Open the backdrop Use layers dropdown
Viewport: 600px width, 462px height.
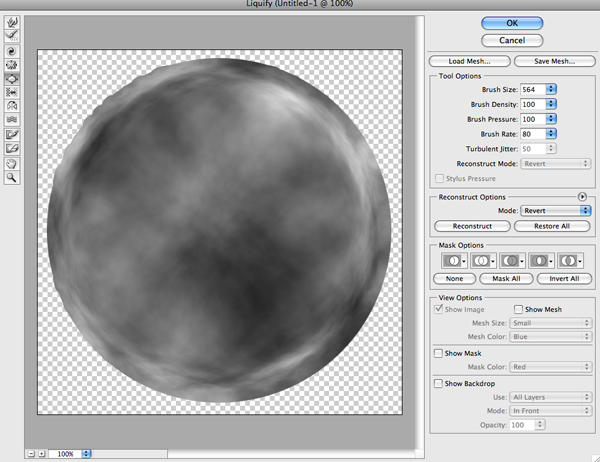pos(551,397)
